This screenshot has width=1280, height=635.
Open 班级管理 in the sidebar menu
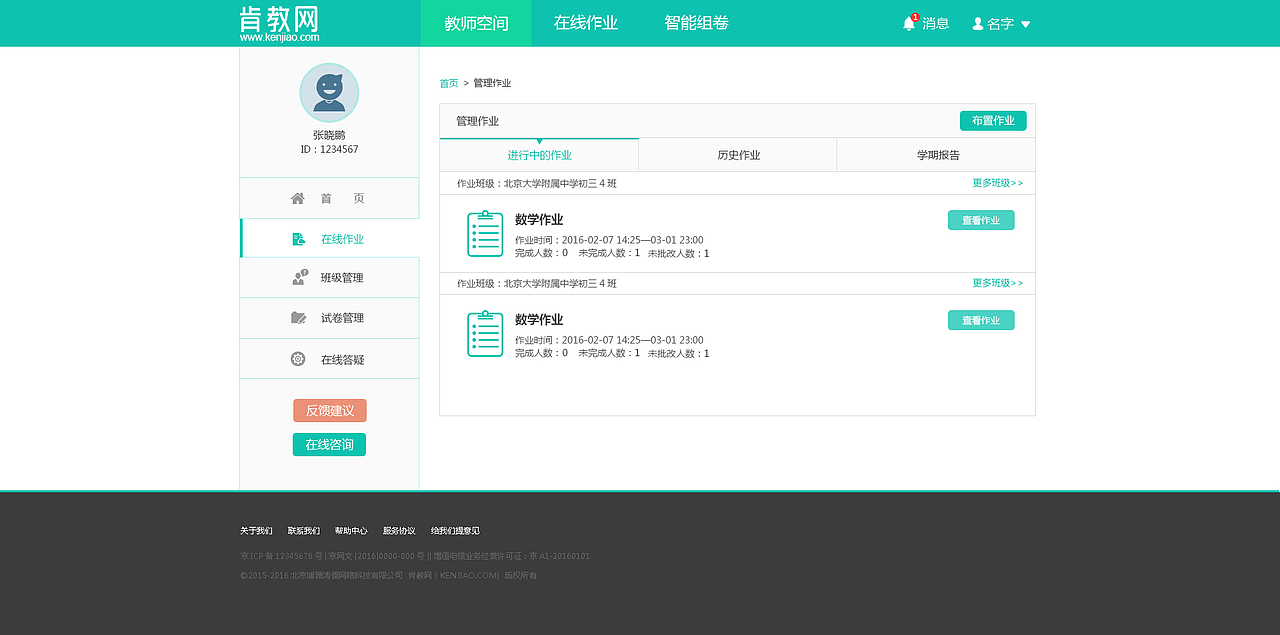tap(329, 278)
